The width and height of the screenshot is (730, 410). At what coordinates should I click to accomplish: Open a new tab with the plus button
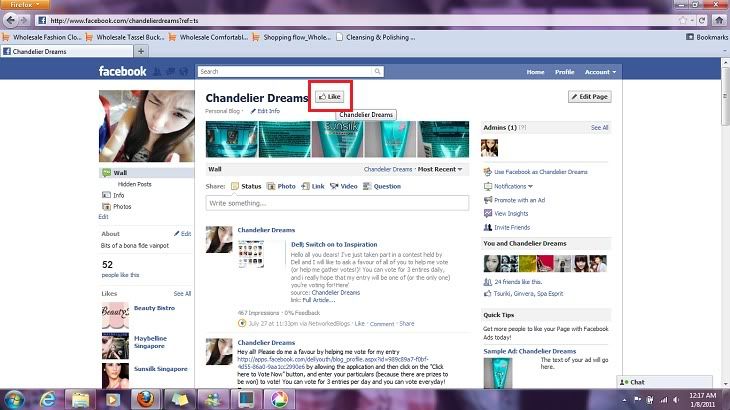point(141,51)
